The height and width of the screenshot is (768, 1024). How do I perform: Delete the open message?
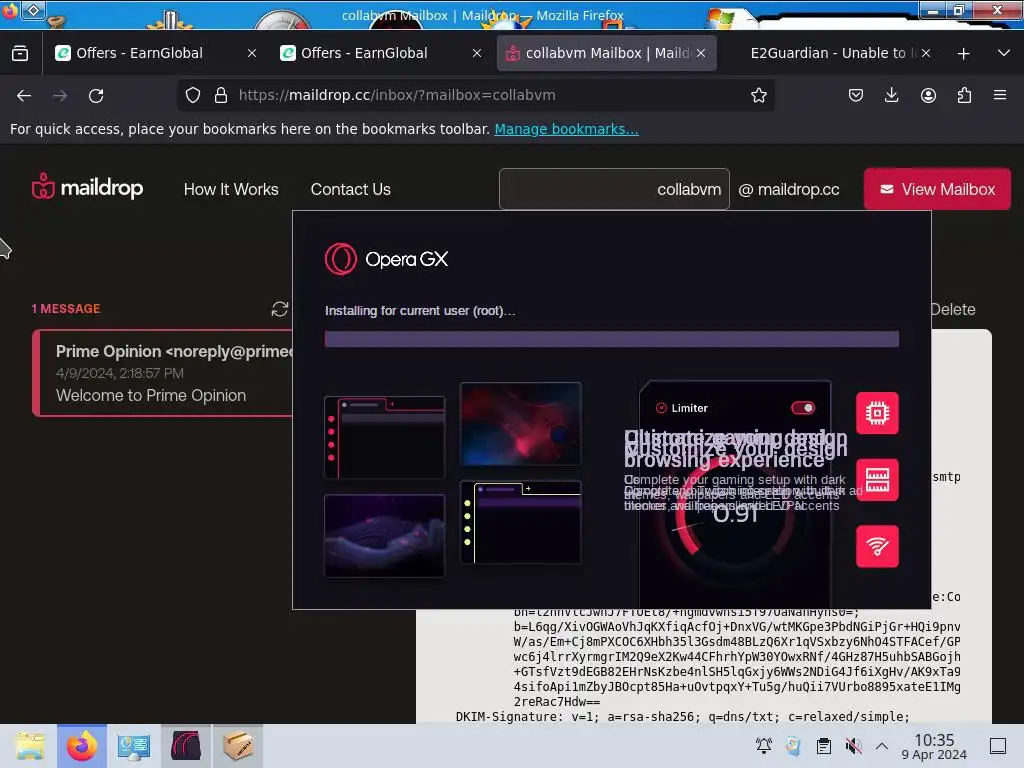click(x=953, y=310)
